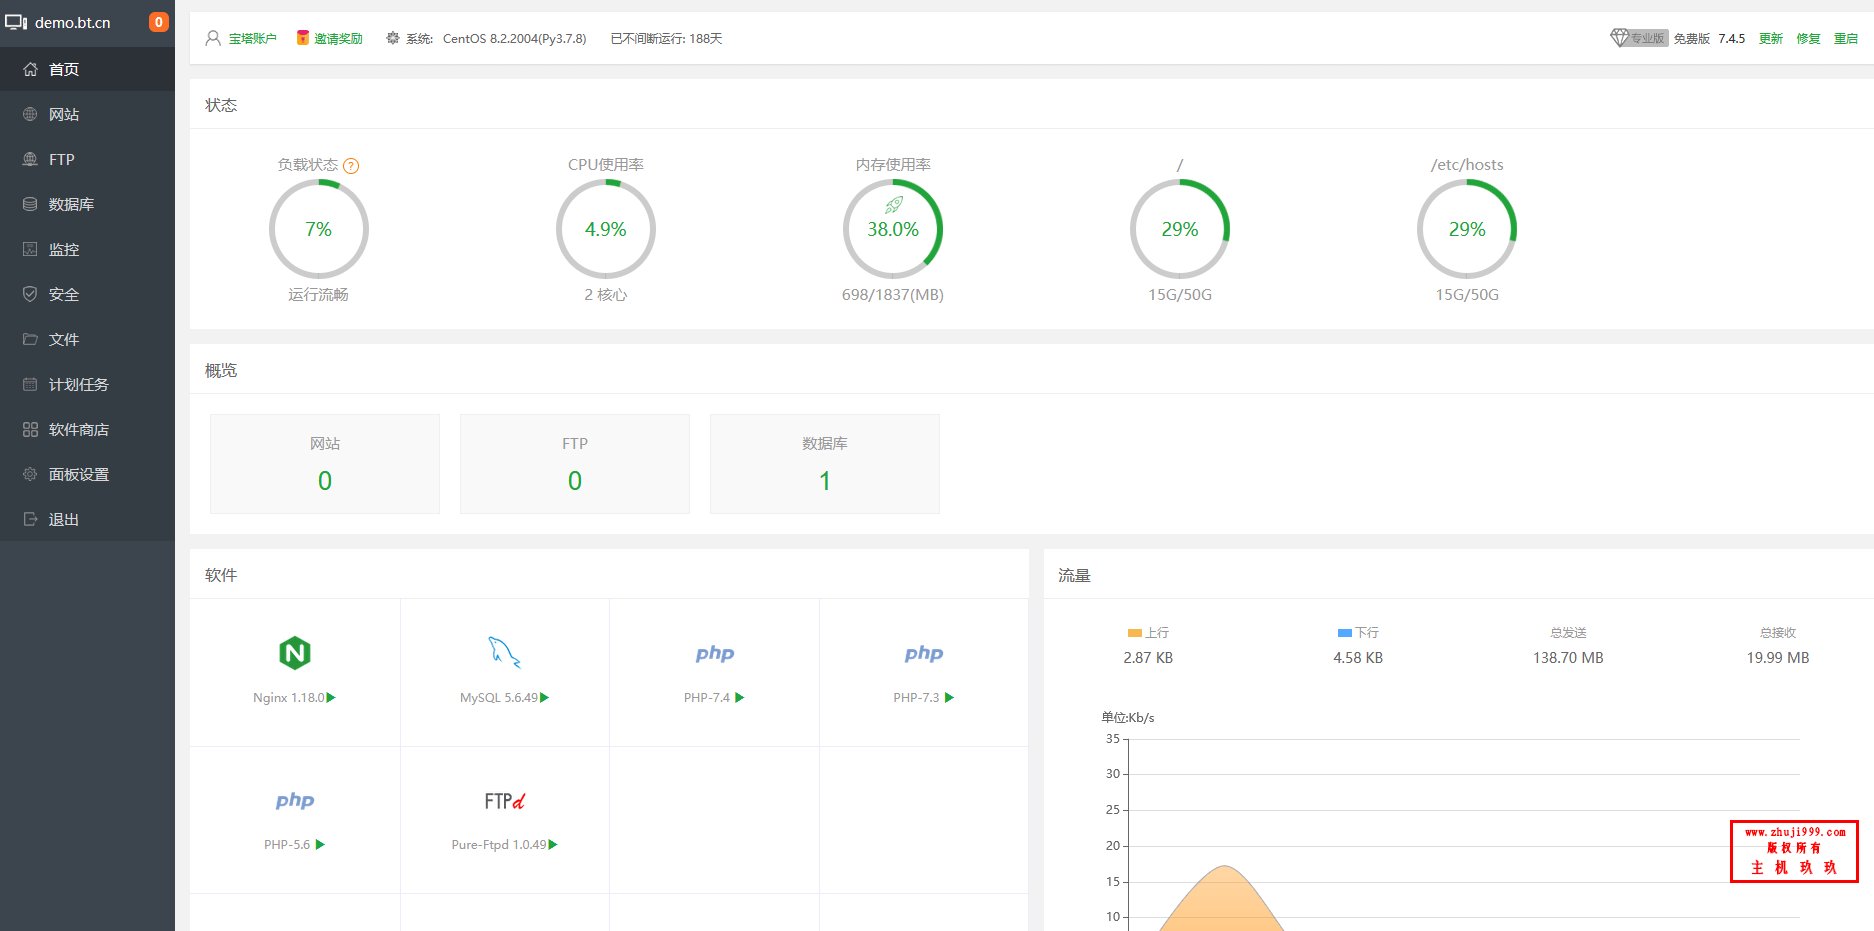Click the user icon by 宝塔账户
This screenshot has width=1874, height=931.
(213, 38)
